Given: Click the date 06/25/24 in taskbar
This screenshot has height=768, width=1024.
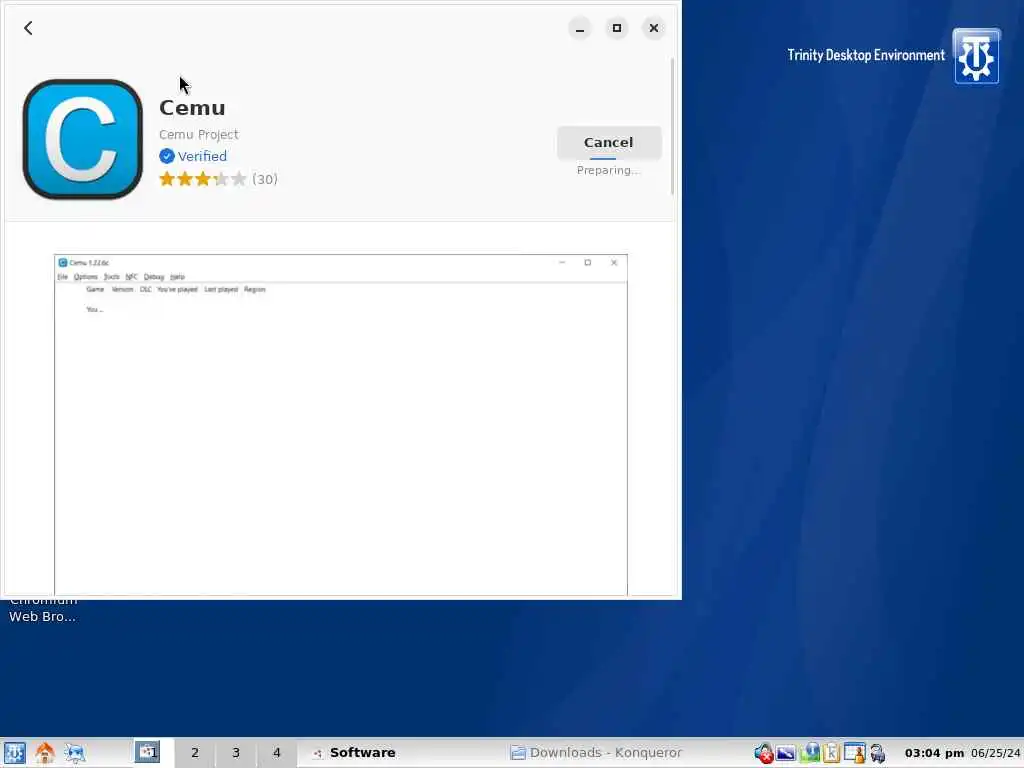Looking at the screenshot, I should pyautogui.click(x=995, y=753).
